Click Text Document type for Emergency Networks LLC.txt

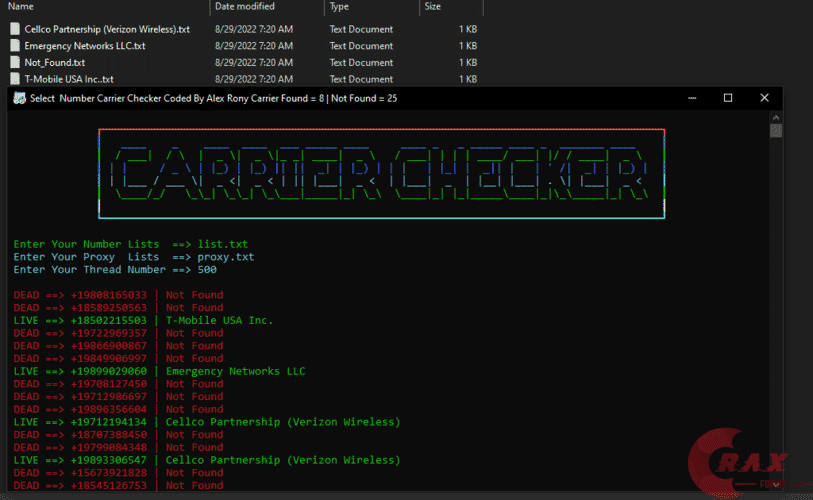[361, 46]
